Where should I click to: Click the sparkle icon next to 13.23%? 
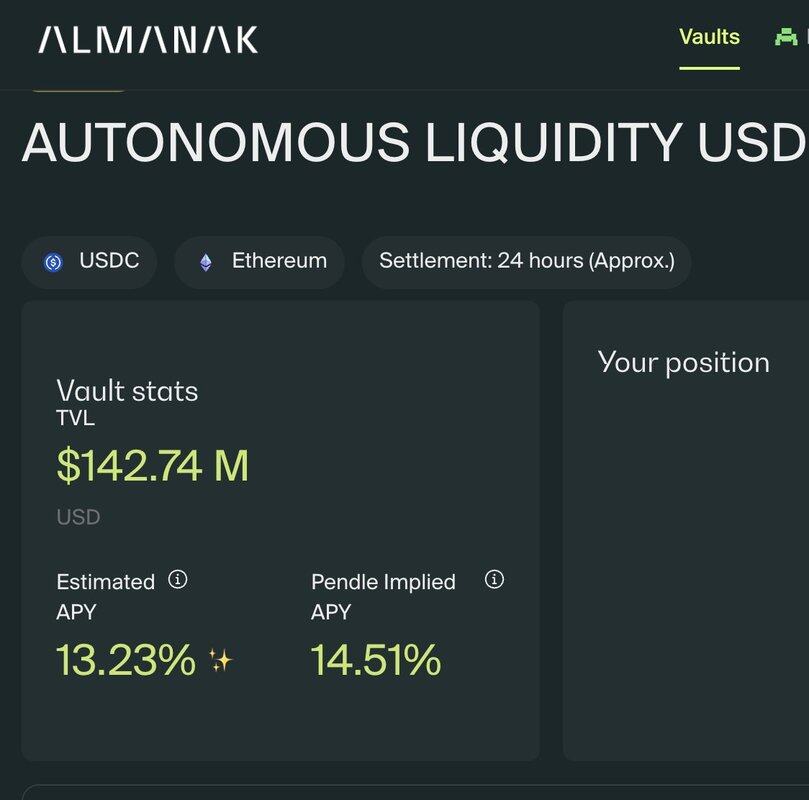pyautogui.click(x=220, y=660)
